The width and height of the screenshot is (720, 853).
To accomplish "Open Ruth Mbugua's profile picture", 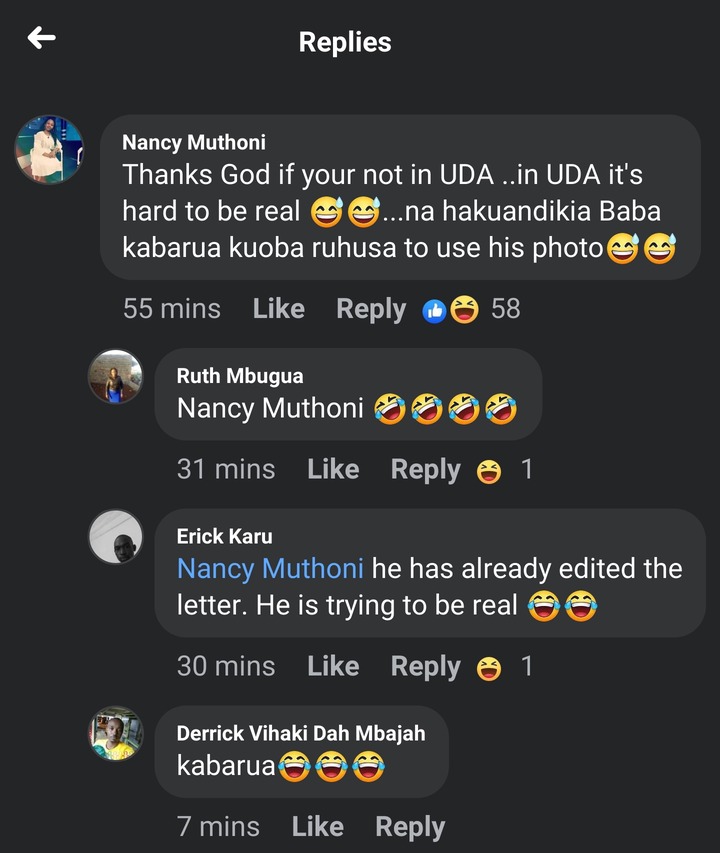I will pos(115,376).
